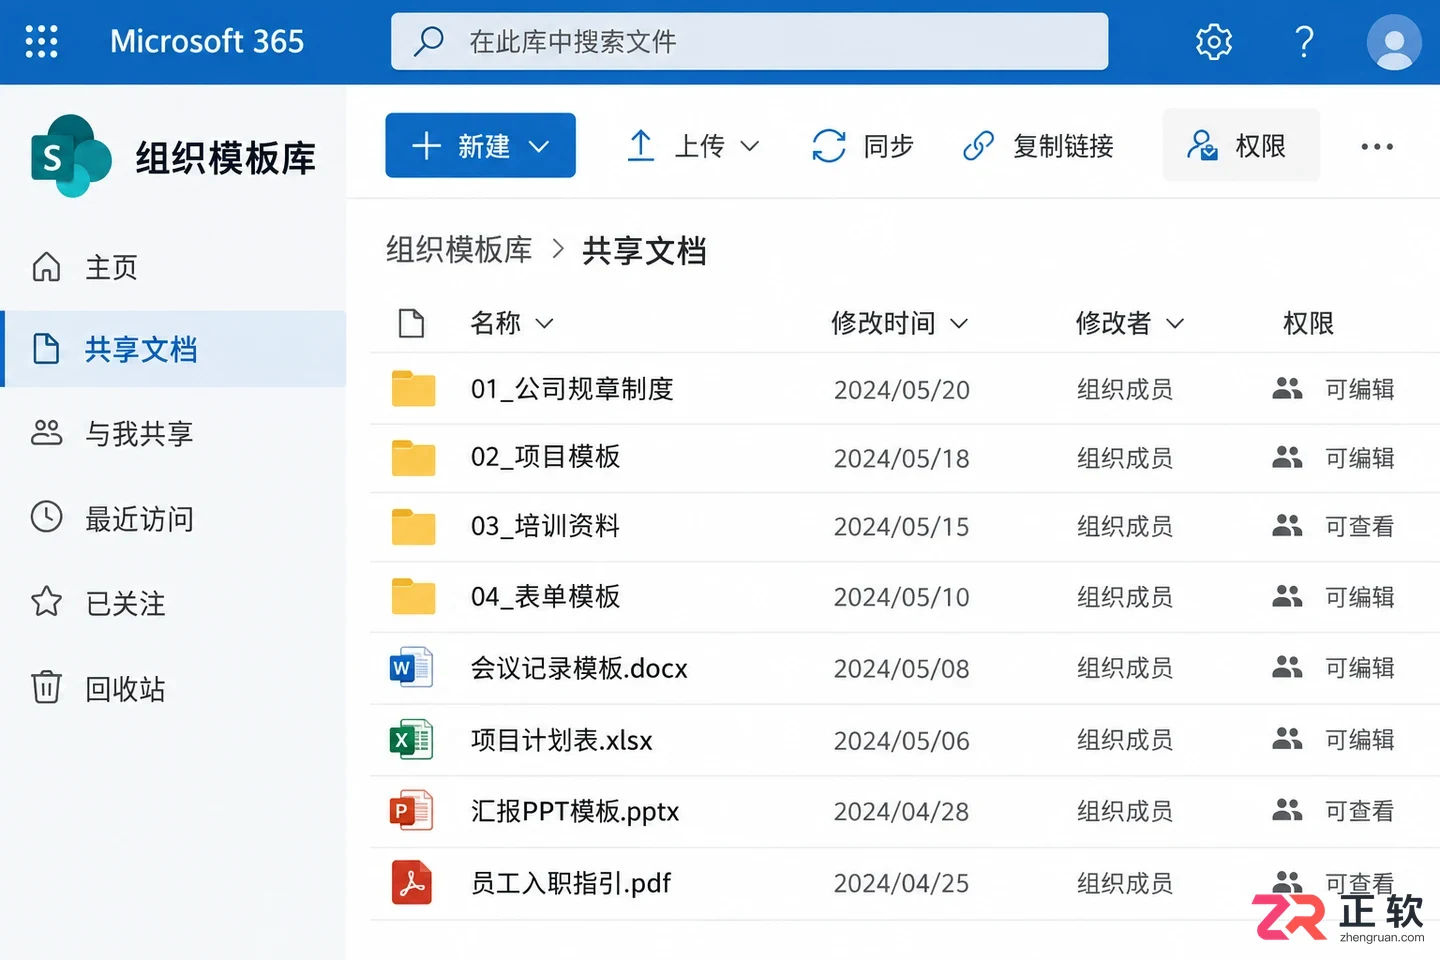The height and width of the screenshot is (960, 1440).
Task: Open the 04_表单模板 folder name
Action: (546, 596)
